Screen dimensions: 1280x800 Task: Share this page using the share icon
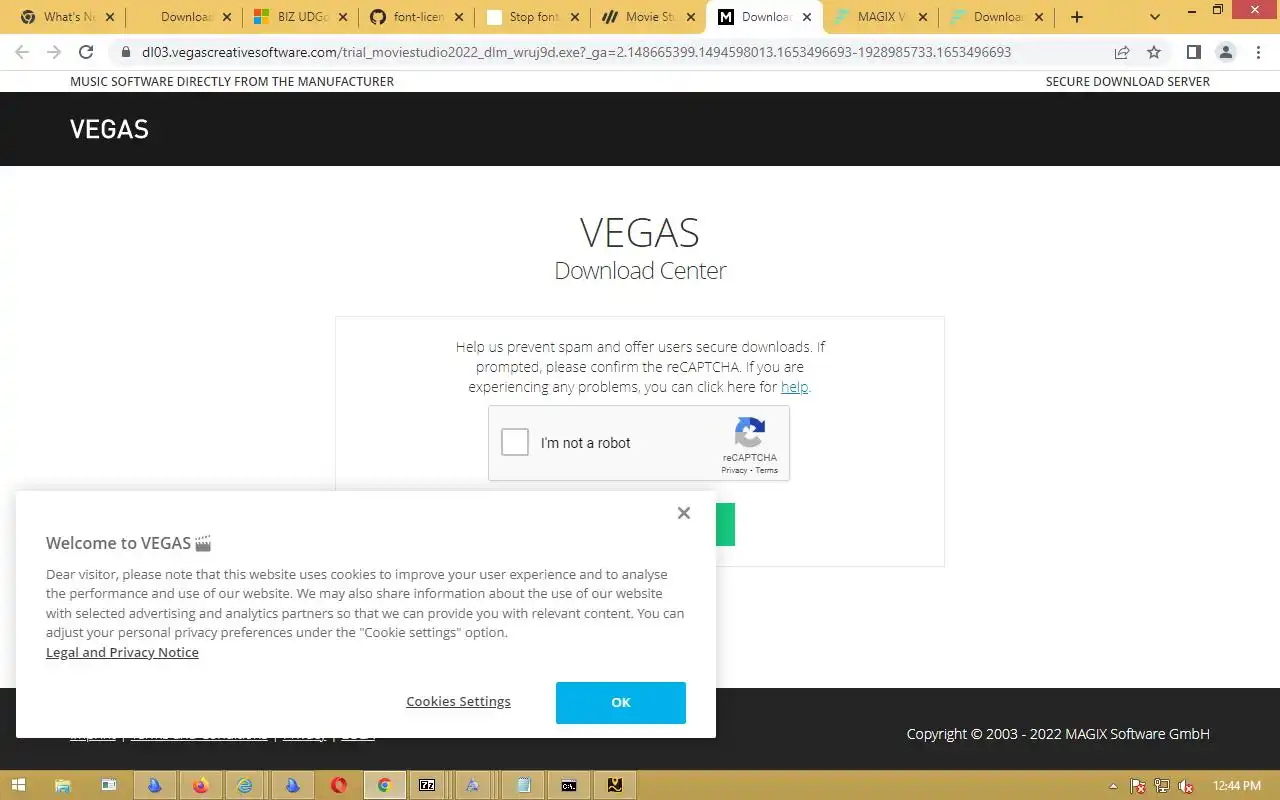[1122, 52]
